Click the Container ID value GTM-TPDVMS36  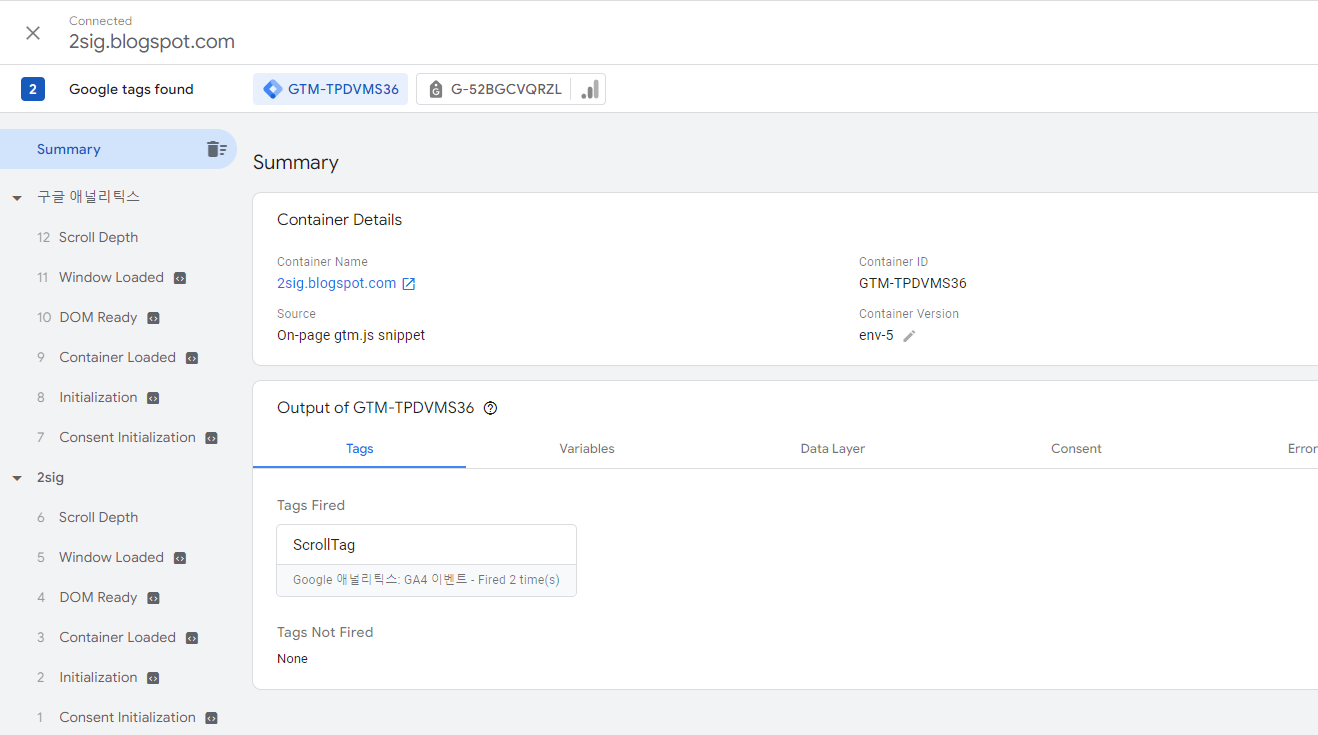913,283
